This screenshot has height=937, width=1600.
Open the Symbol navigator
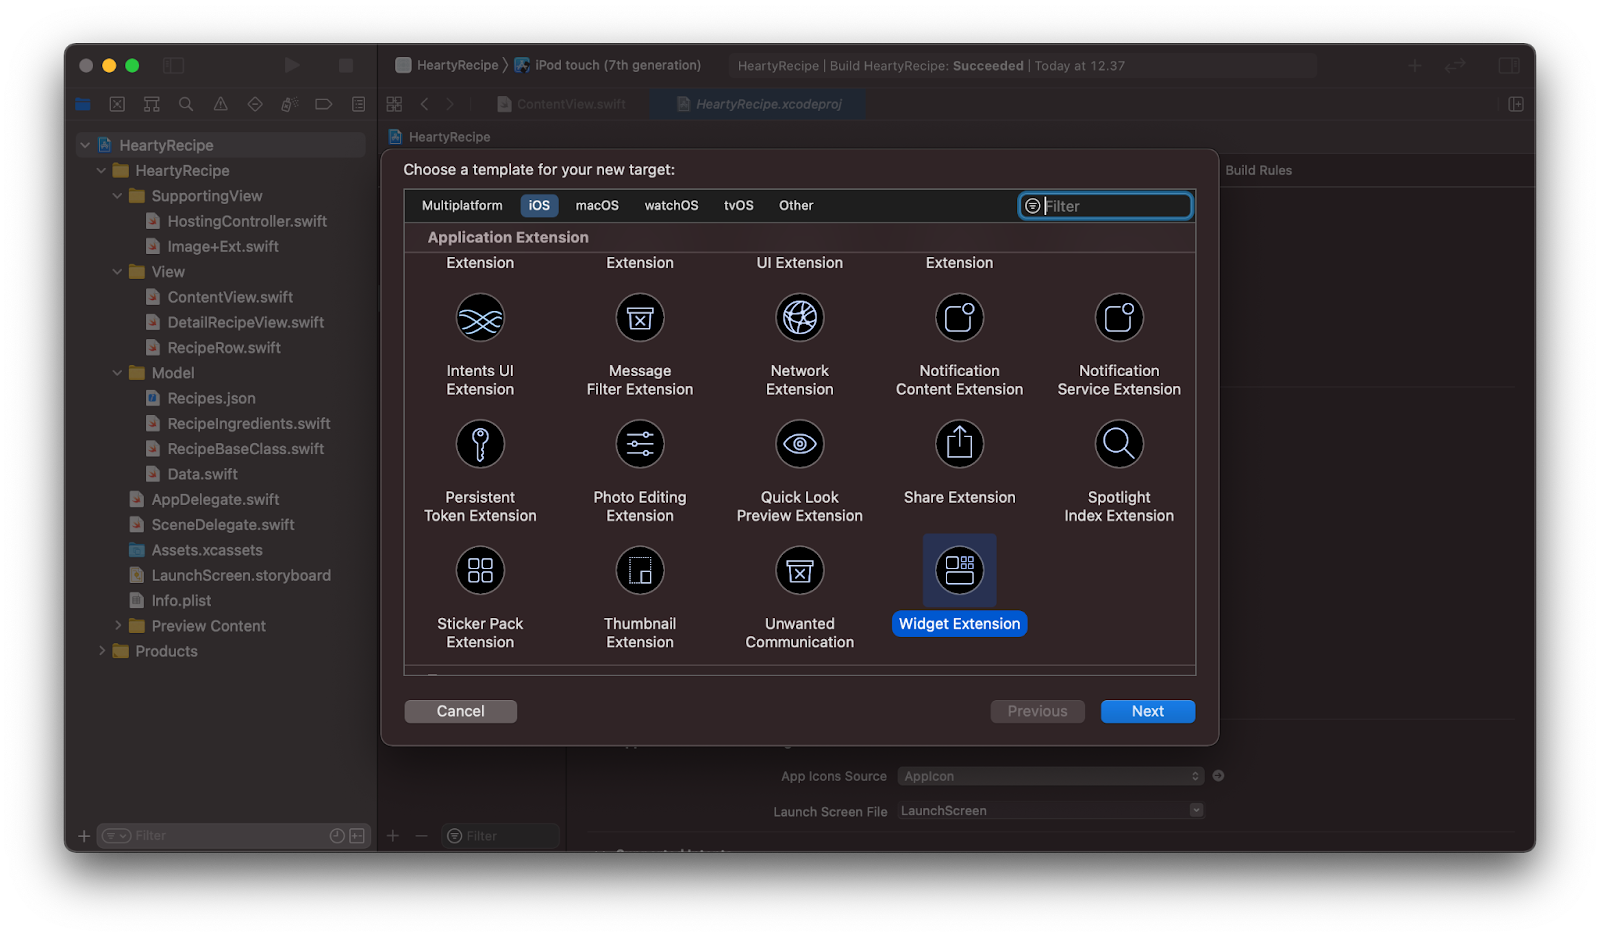(152, 104)
